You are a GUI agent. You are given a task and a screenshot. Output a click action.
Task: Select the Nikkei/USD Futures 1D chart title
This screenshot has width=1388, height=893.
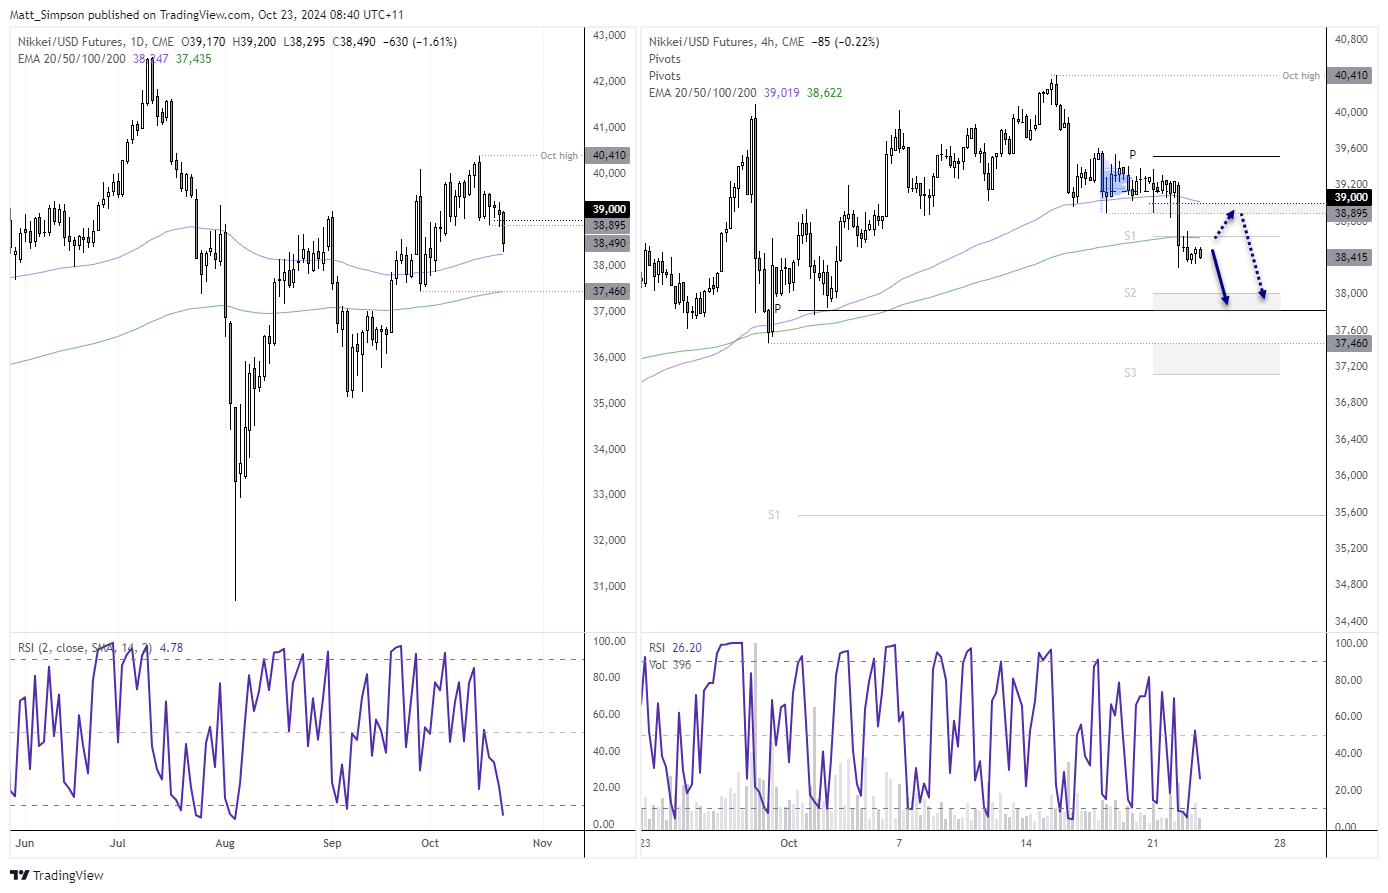point(95,42)
